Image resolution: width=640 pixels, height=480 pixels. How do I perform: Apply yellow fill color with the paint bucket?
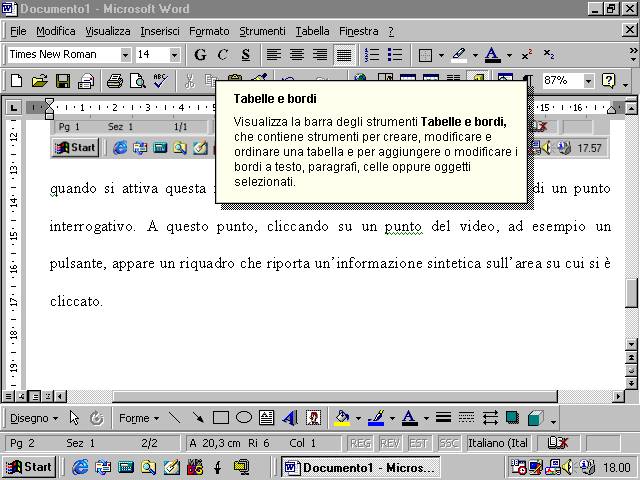point(342,418)
